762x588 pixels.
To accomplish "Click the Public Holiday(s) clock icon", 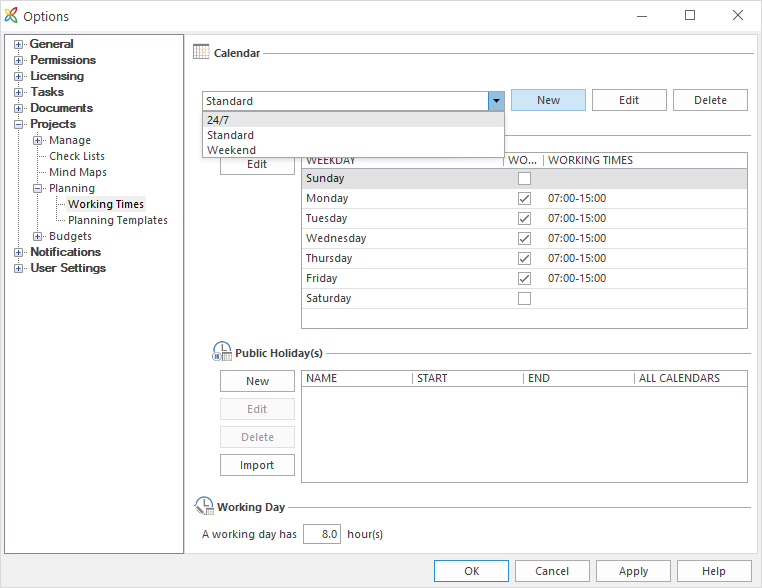I will [x=222, y=351].
